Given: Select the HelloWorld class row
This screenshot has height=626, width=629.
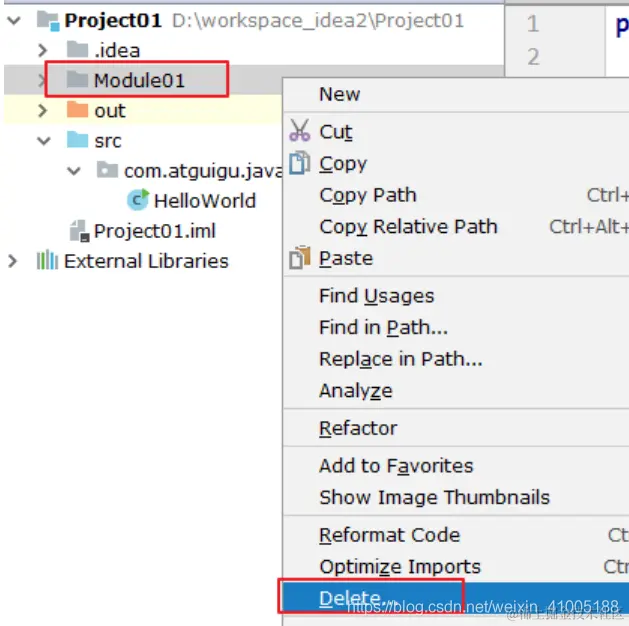Looking at the screenshot, I should point(142,201).
